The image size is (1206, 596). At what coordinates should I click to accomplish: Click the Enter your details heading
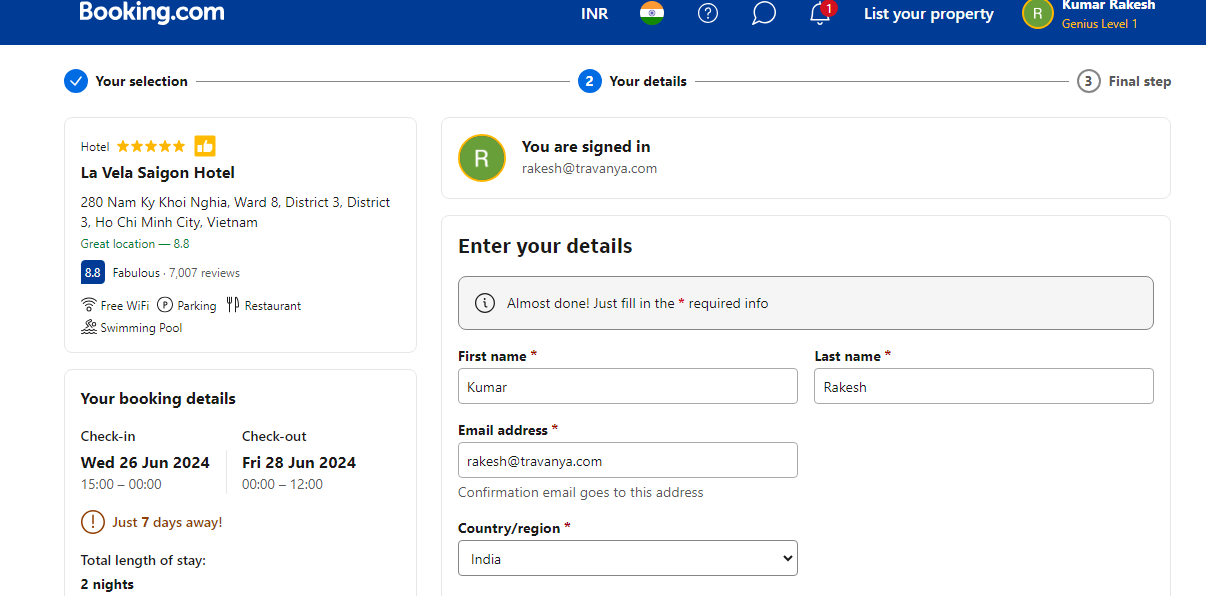click(x=545, y=246)
